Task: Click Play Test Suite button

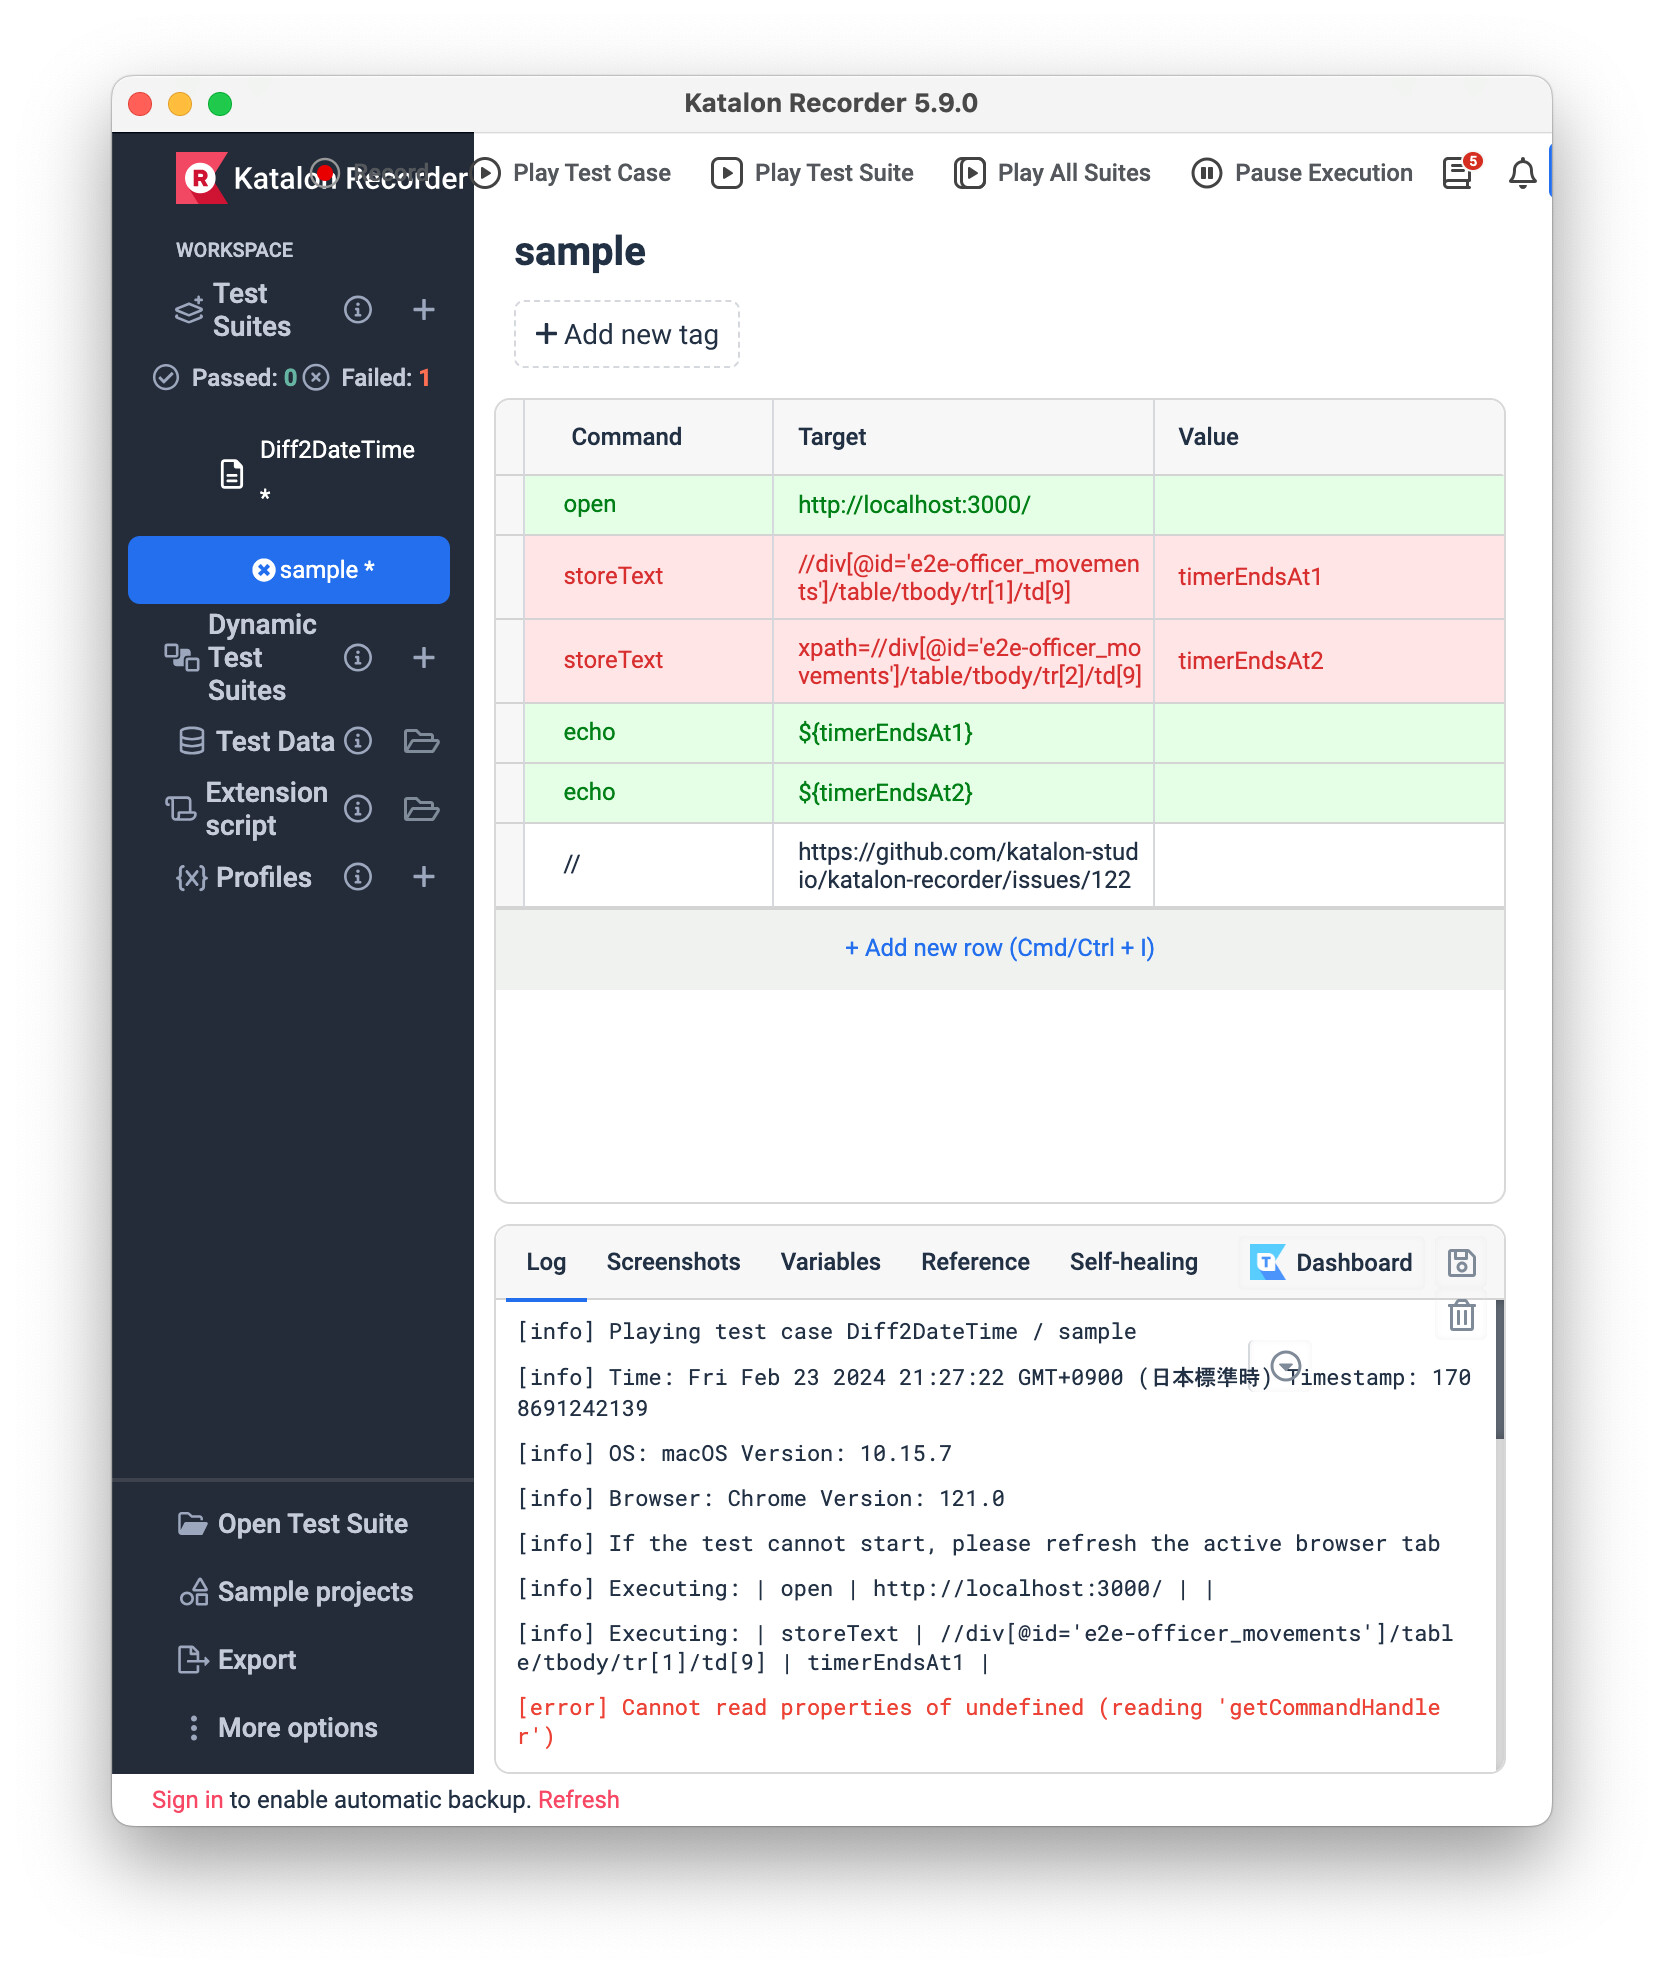Action: tap(812, 173)
